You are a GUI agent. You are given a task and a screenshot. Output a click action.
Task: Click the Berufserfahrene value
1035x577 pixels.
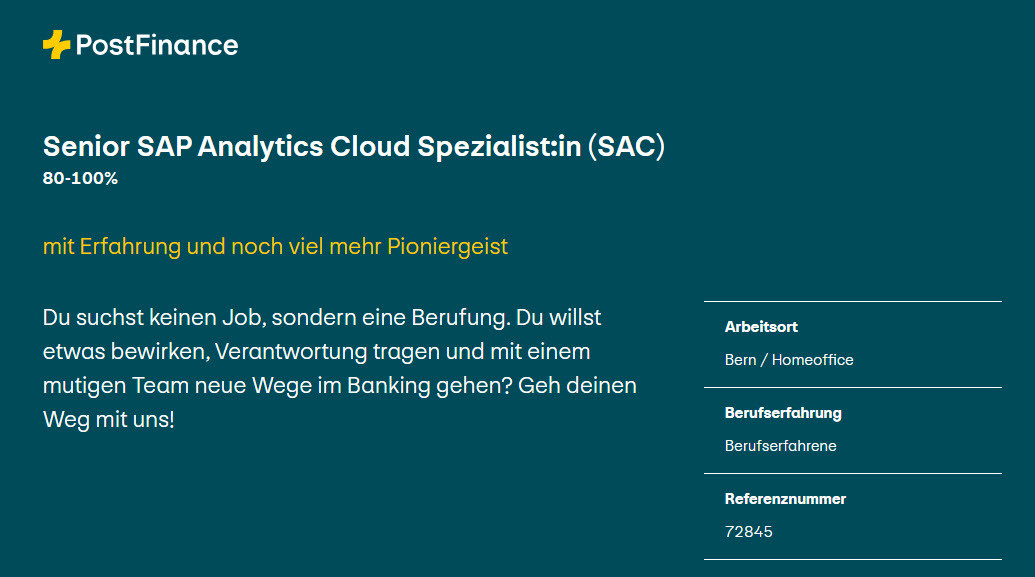(780, 446)
